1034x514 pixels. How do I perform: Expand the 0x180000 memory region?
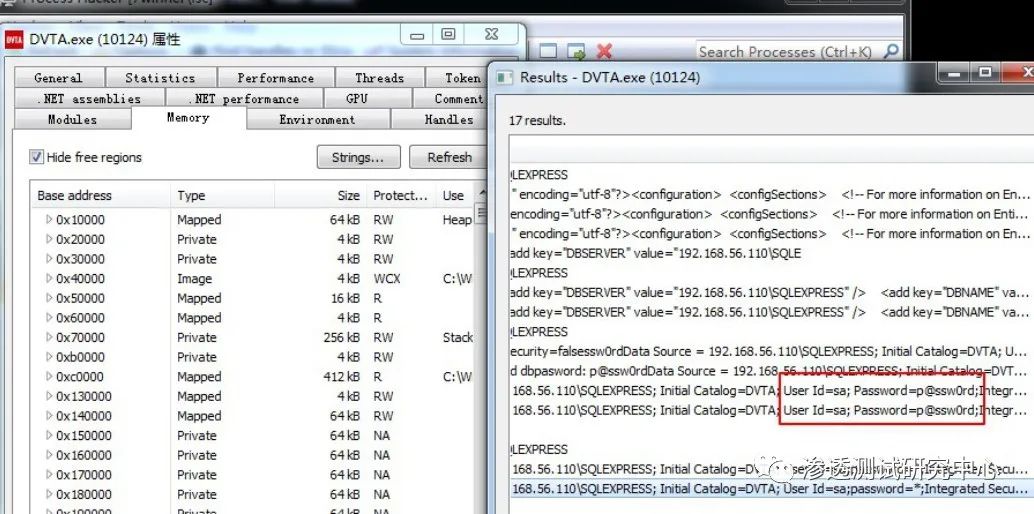coord(49,495)
